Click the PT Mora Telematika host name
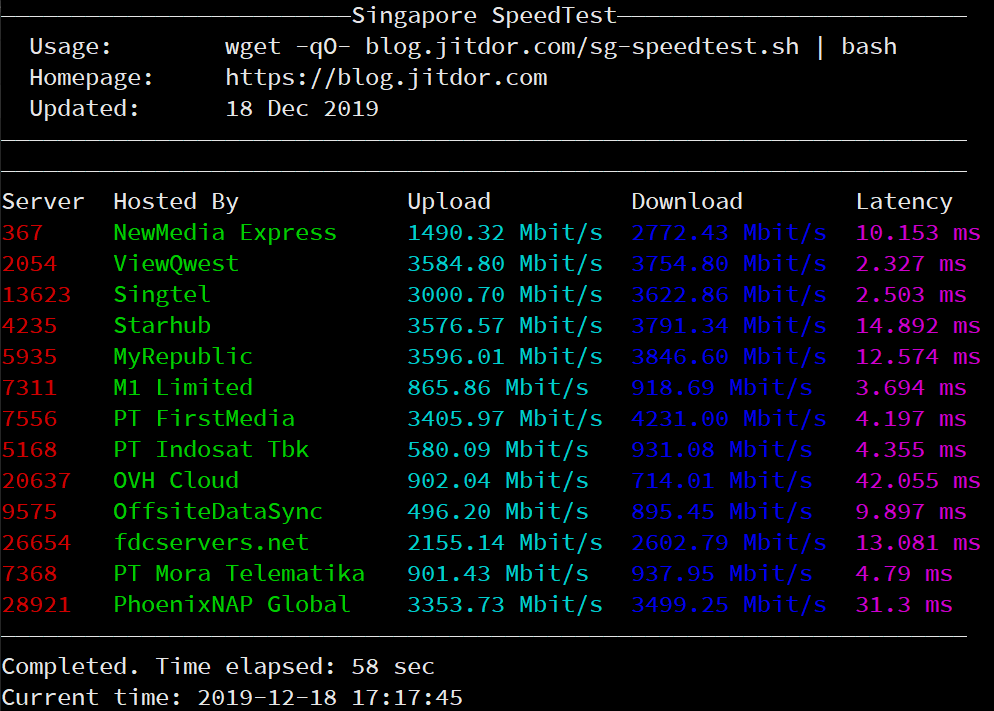This screenshot has height=711, width=994. click(x=239, y=574)
